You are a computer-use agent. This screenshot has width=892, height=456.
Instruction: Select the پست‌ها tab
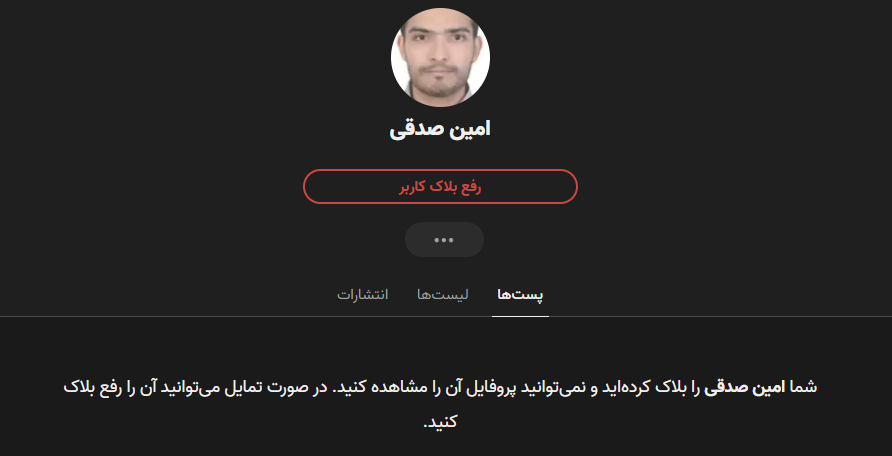520,295
